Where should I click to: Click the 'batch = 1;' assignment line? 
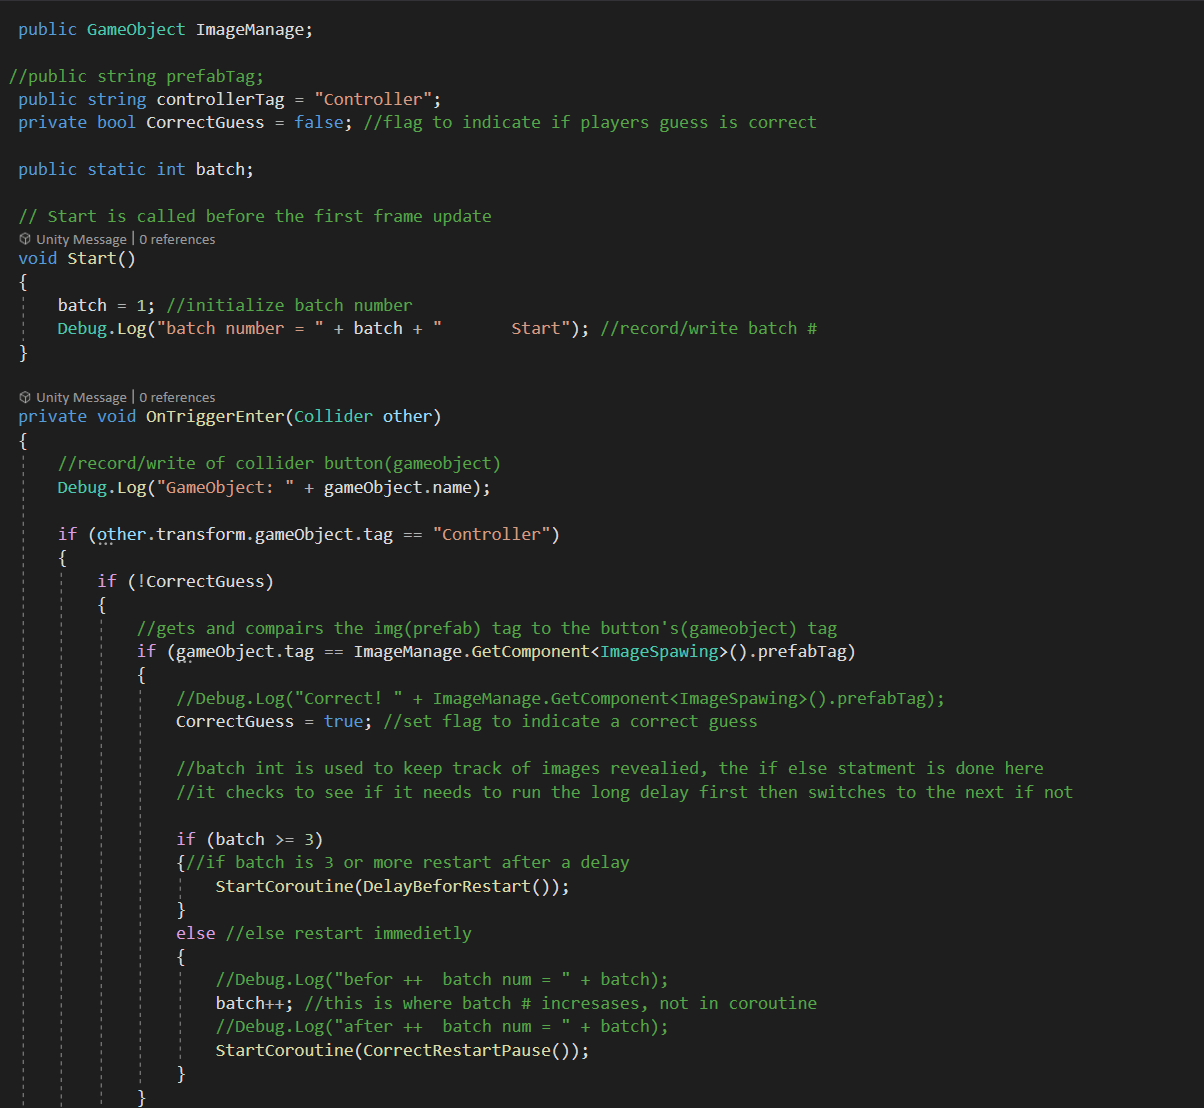click(x=107, y=305)
